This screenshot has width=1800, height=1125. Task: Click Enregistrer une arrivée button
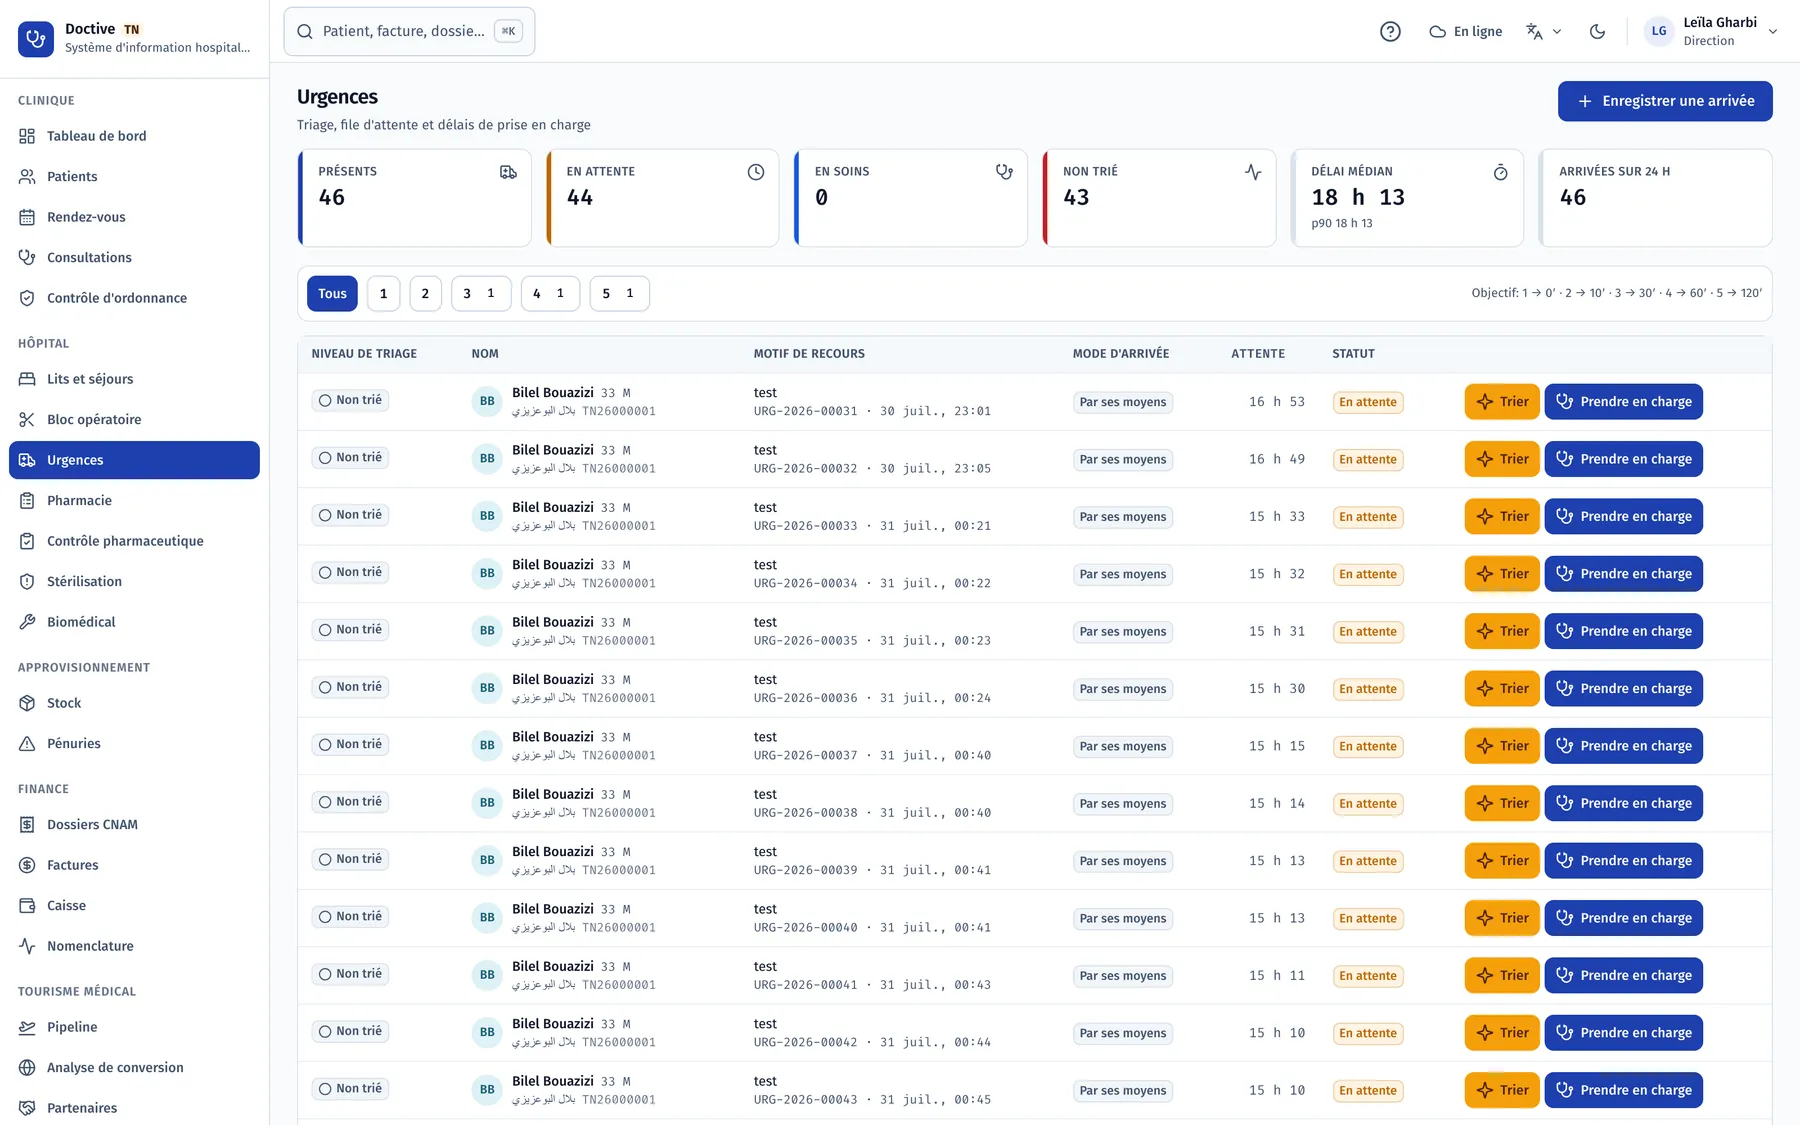point(1665,101)
